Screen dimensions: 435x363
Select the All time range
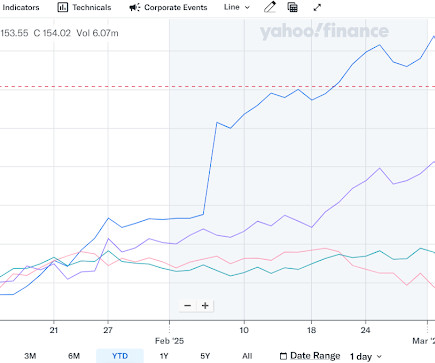[247, 356]
